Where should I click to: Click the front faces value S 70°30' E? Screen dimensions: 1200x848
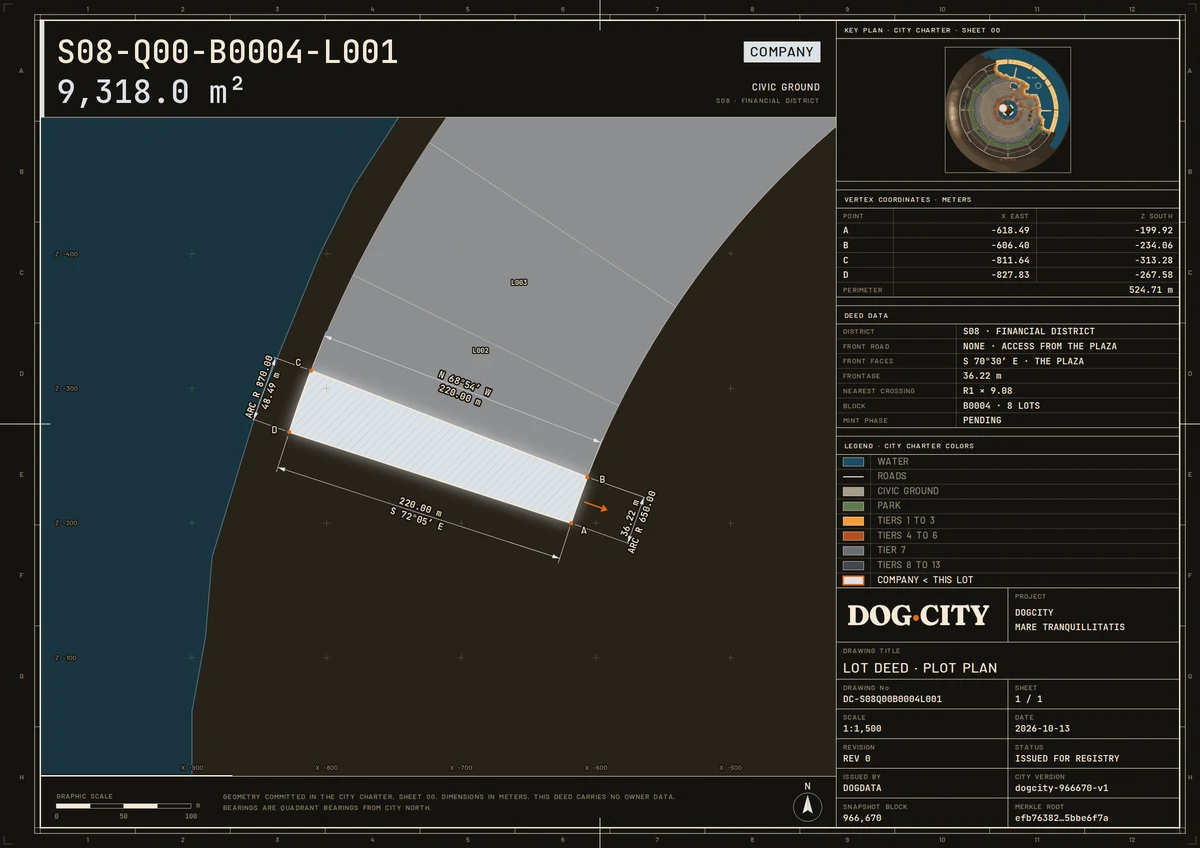point(1024,361)
